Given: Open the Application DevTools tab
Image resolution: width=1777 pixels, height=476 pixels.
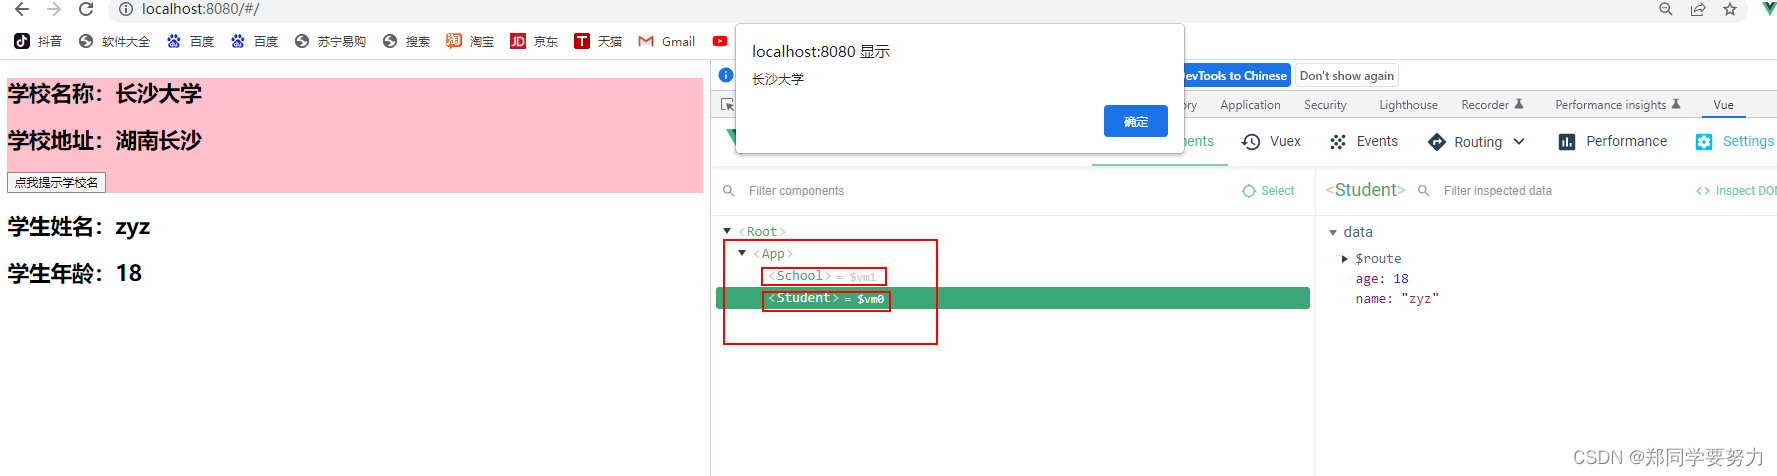Looking at the screenshot, I should [1250, 105].
